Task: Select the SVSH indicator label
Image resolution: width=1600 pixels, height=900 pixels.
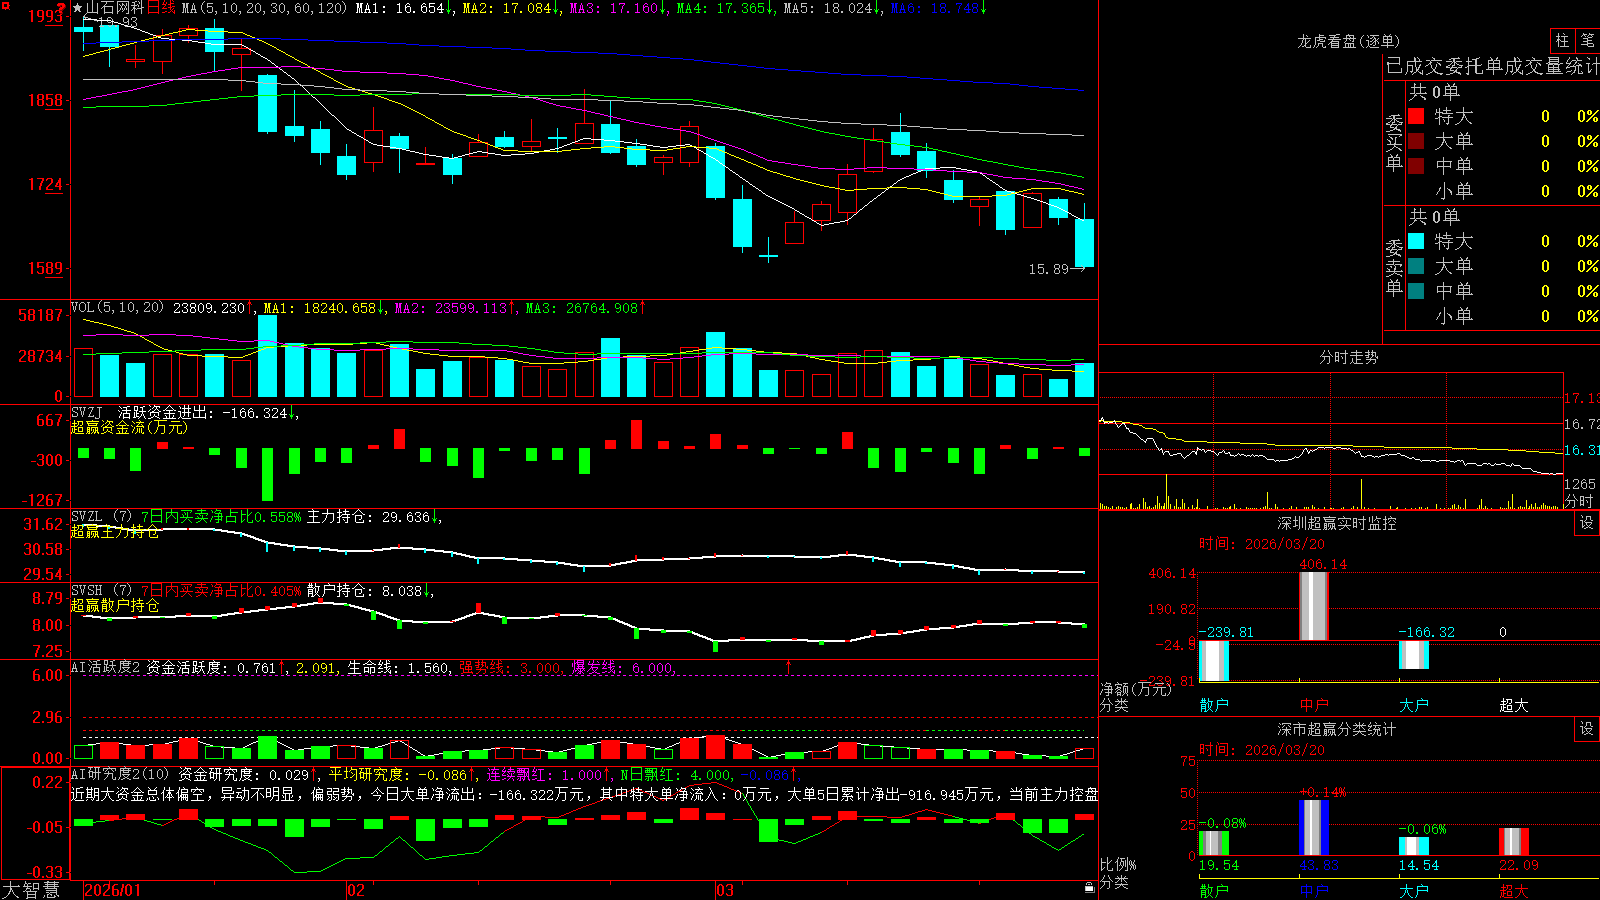Action: pos(87,590)
